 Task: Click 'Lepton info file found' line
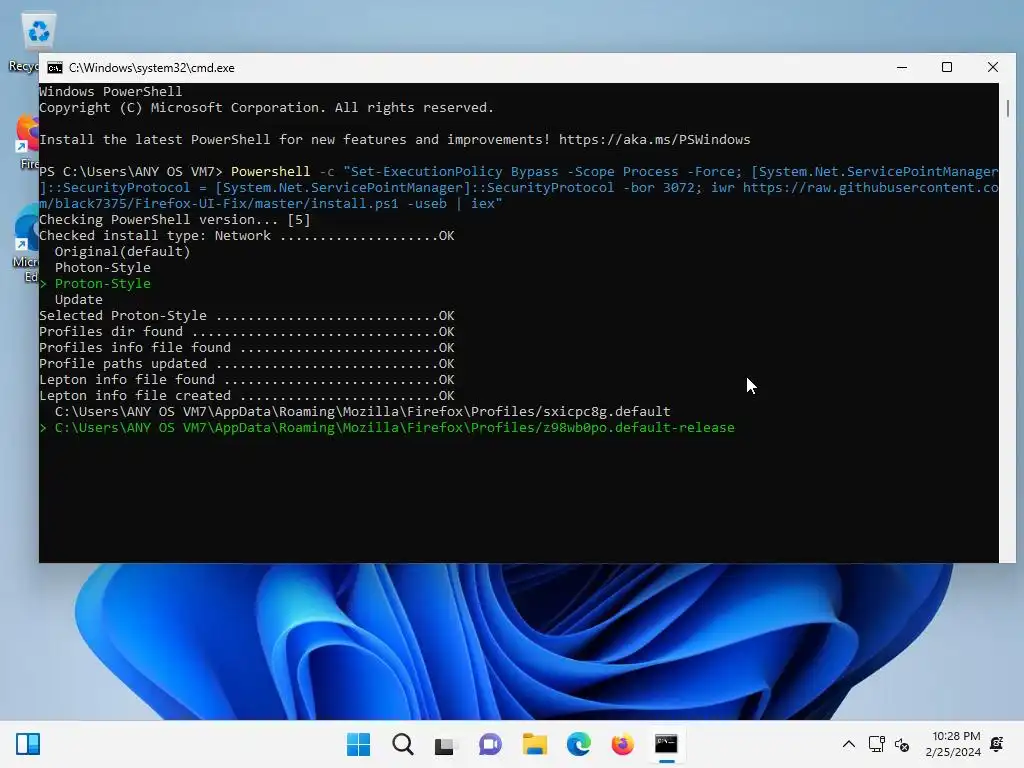click(x=247, y=379)
